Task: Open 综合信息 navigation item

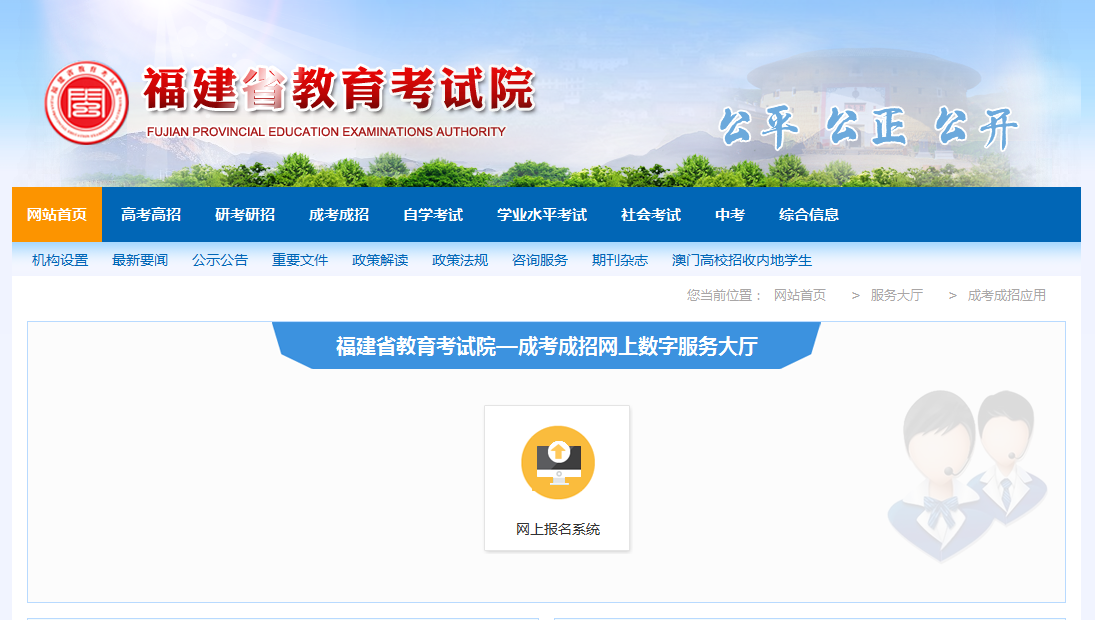Action: (x=809, y=214)
